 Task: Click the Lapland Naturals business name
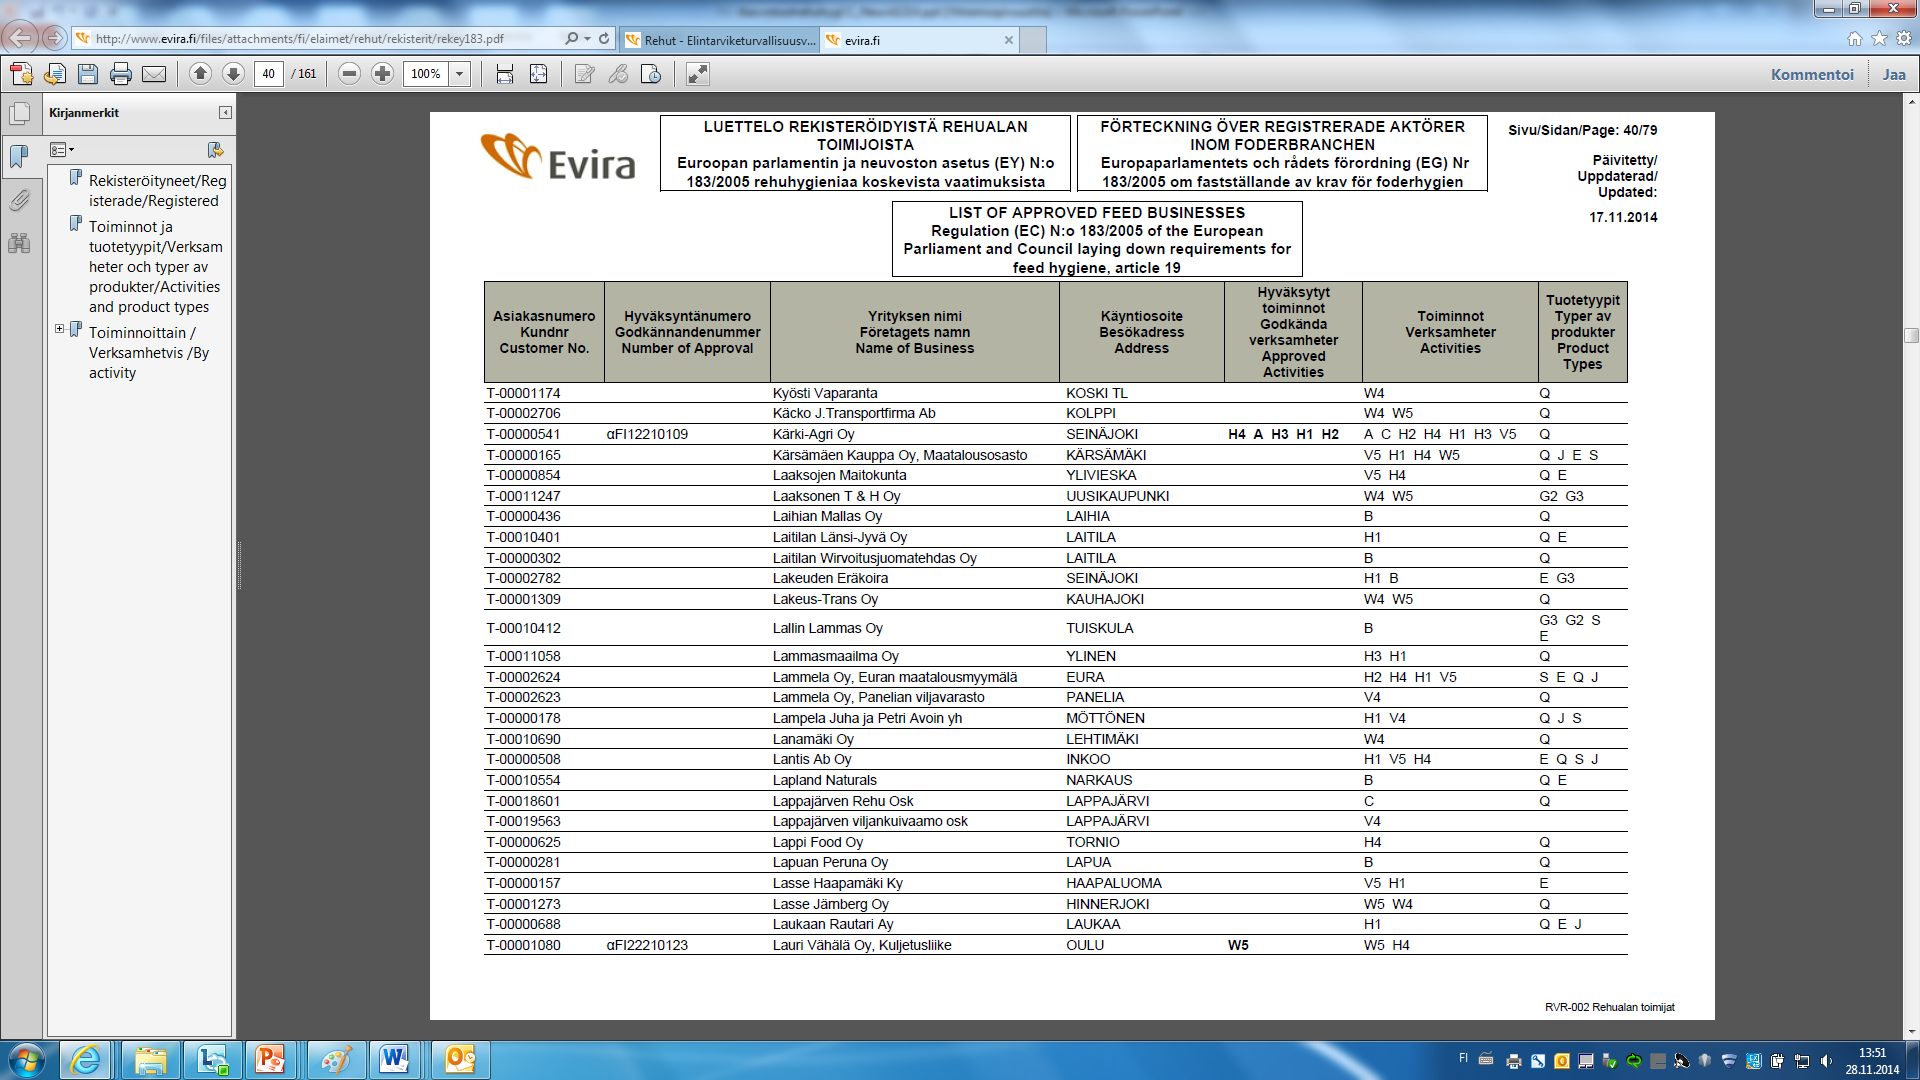pyautogui.click(x=824, y=780)
